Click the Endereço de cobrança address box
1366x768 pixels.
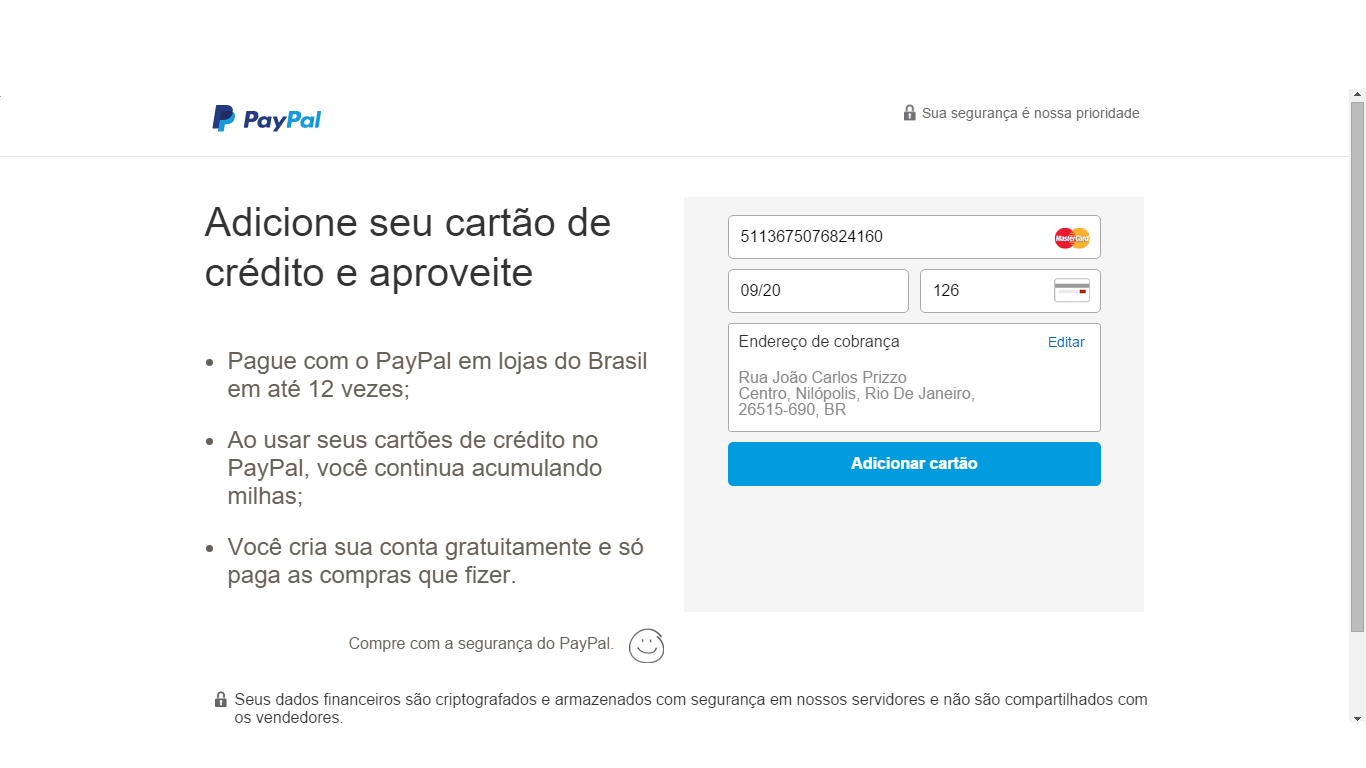coord(914,377)
